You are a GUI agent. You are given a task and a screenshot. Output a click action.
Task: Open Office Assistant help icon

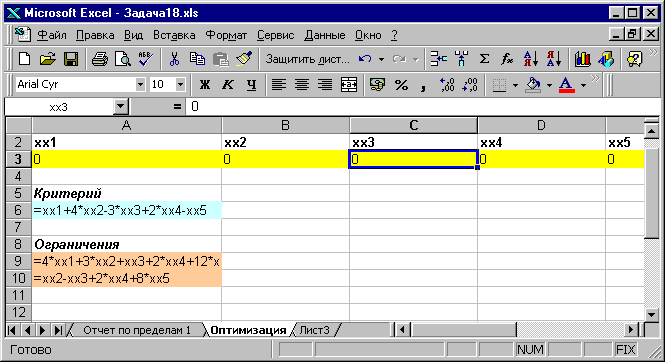click(634, 59)
